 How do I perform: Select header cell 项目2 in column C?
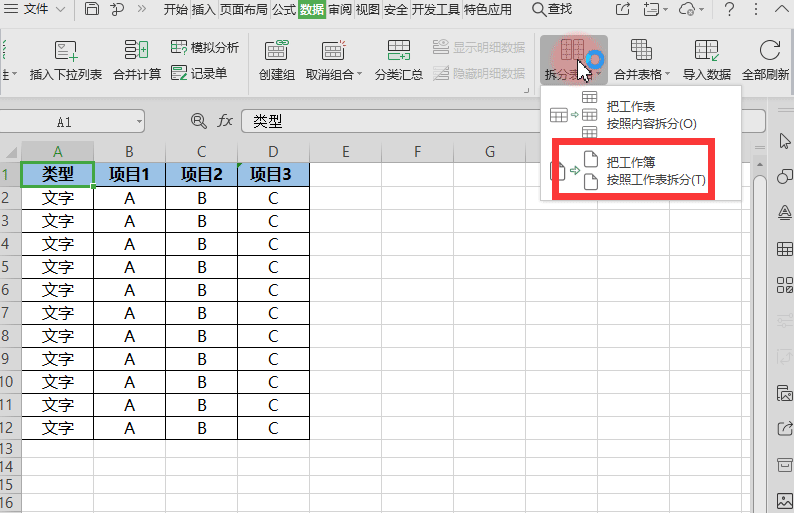[201, 174]
